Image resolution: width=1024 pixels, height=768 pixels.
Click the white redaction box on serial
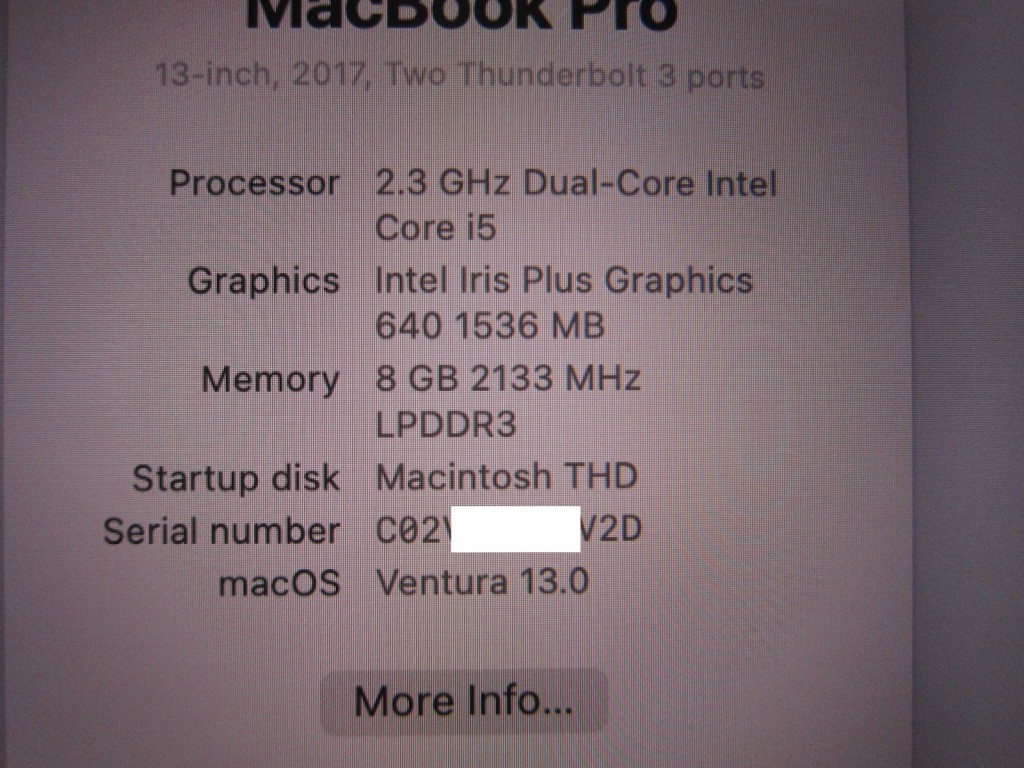point(515,529)
